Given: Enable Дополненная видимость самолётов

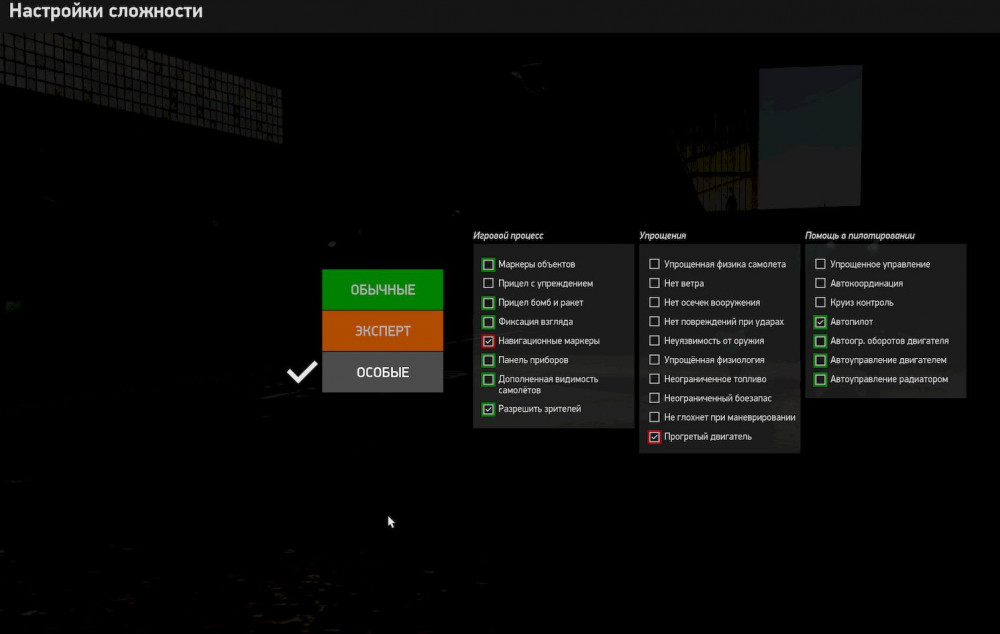Looking at the screenshot, I should click(x=488, y=380).
